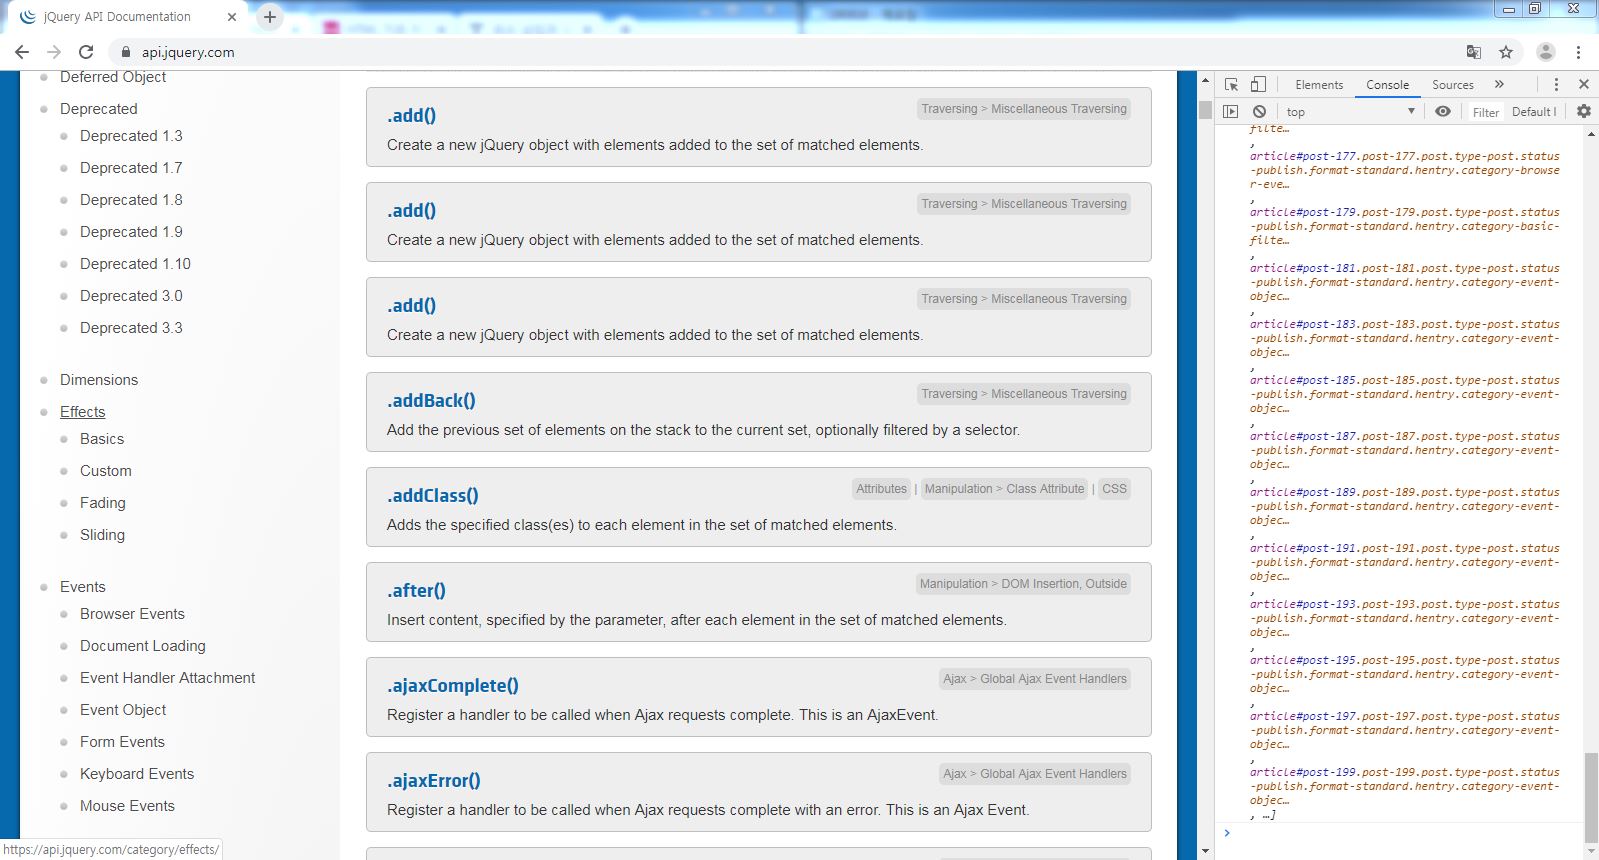This screenshot has width=1599, height=860.
Task: Open the Deferred Object category
Action: click(x=113, y=77)
